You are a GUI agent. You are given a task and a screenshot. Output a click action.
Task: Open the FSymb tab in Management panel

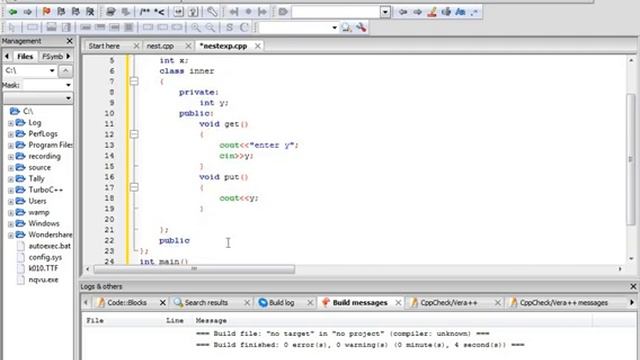pyautogui.click(x=52, y=56)
